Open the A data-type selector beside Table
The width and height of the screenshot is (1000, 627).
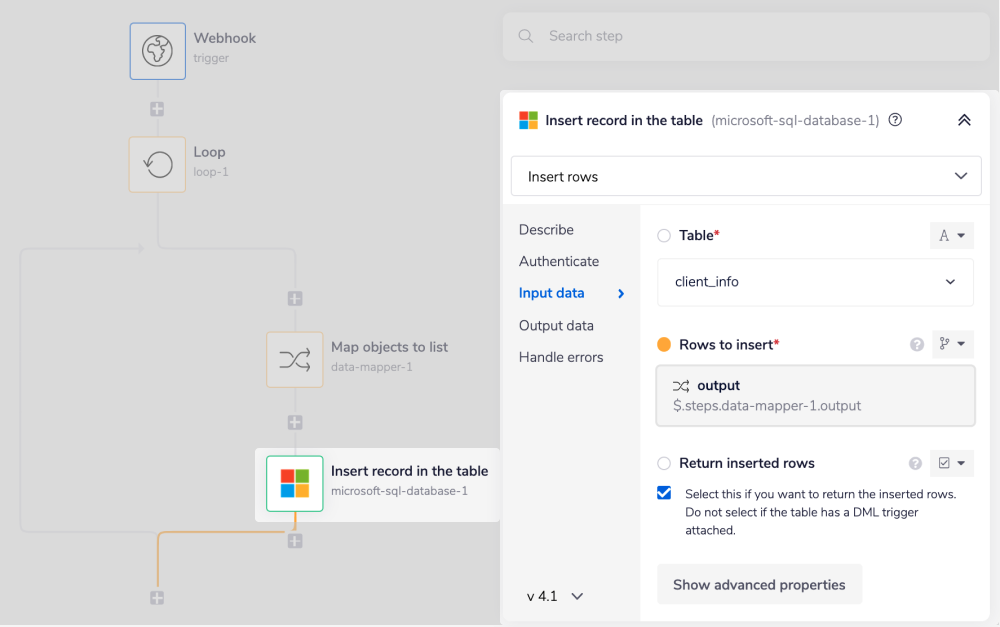pyautogui.click(x=951, y=235)
